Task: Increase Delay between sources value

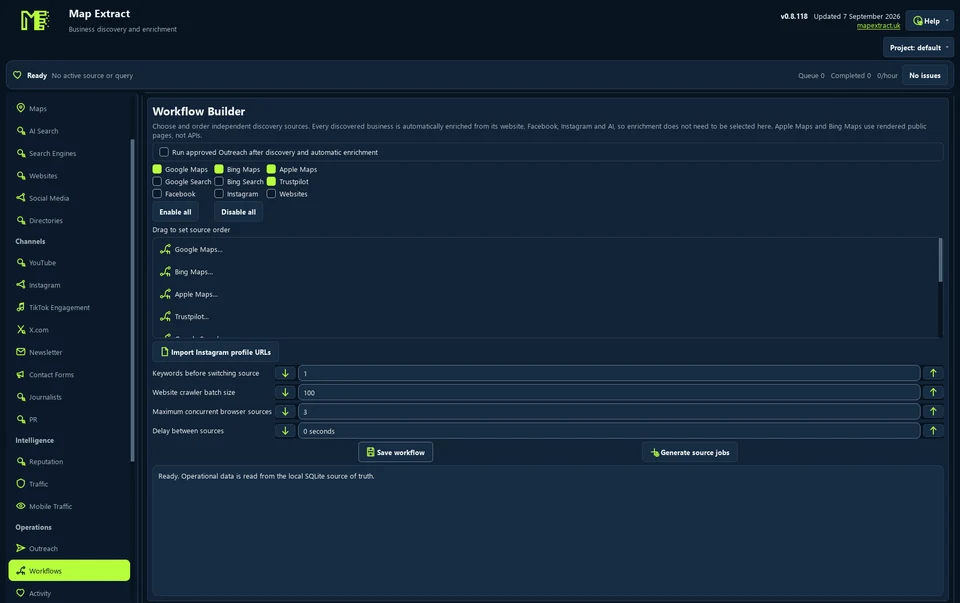Action: pyautogui.click(x=933, y=431)
